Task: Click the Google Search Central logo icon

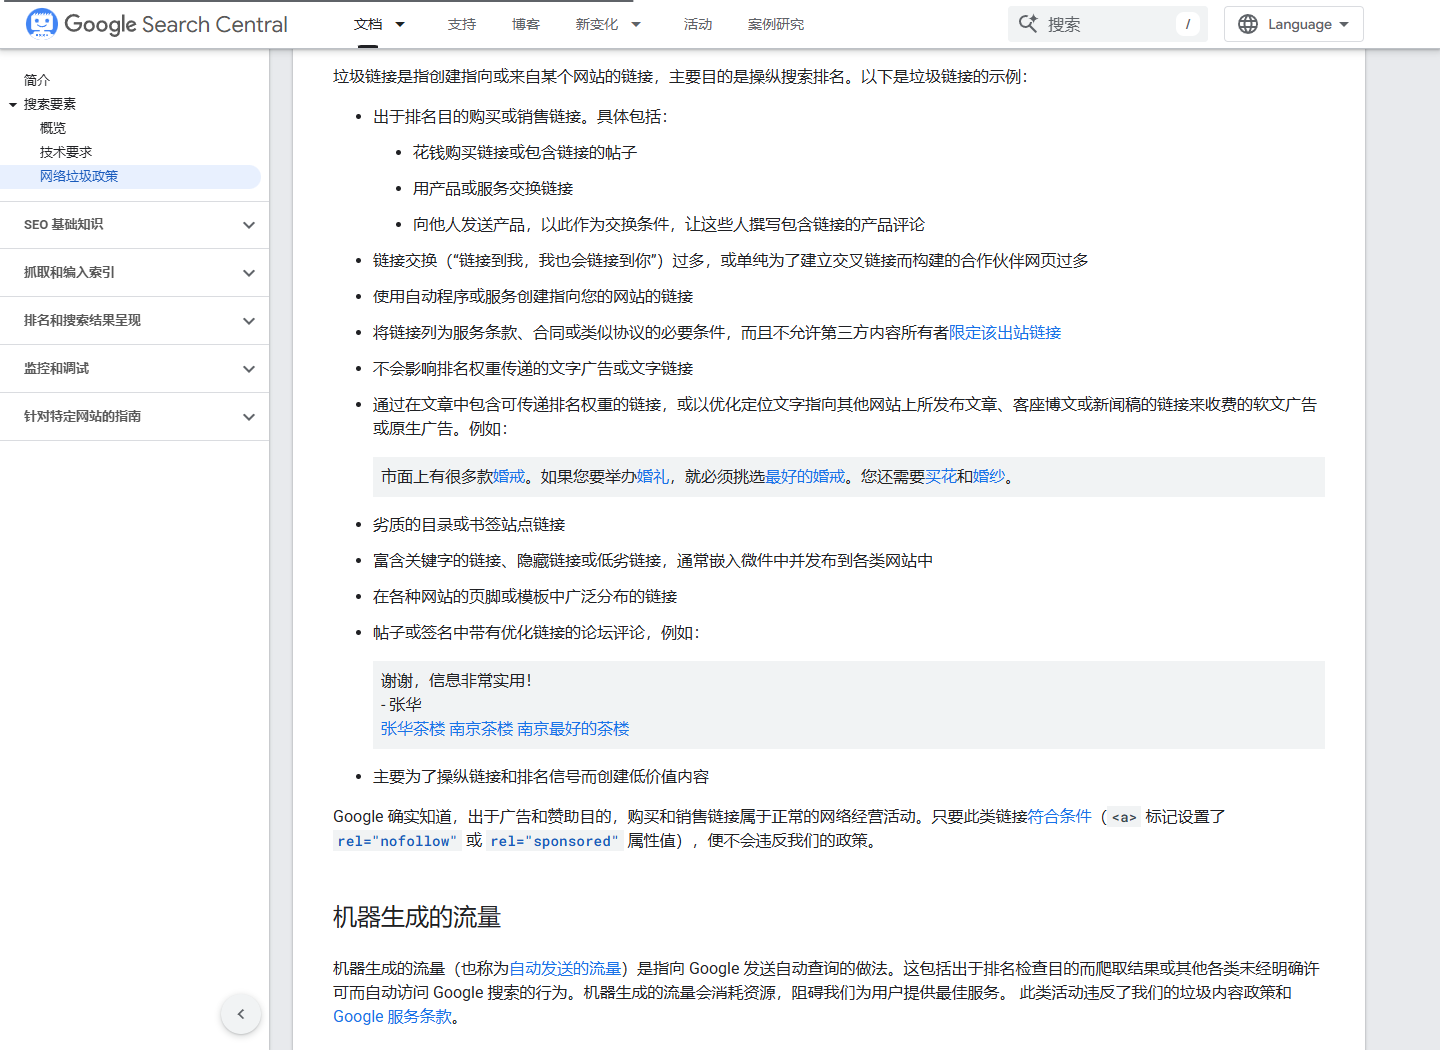Action: click(x=42, y=23)
